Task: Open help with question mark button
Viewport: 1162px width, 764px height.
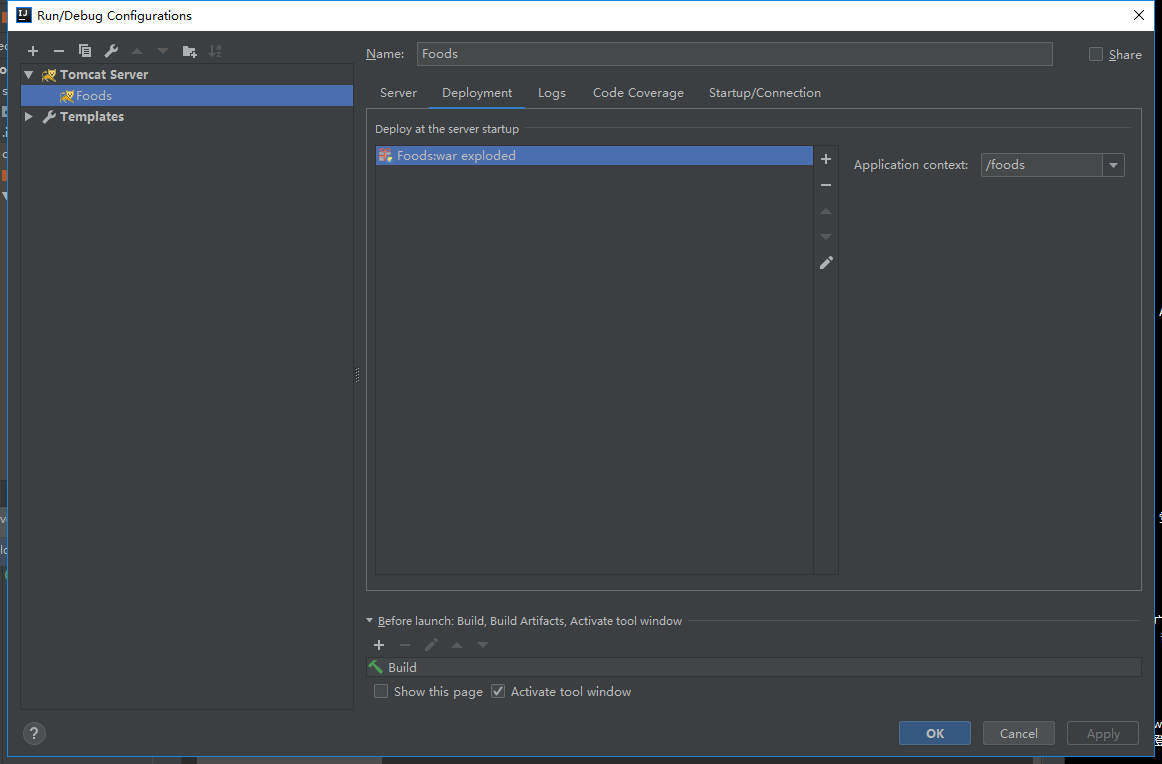Action: 34,734
